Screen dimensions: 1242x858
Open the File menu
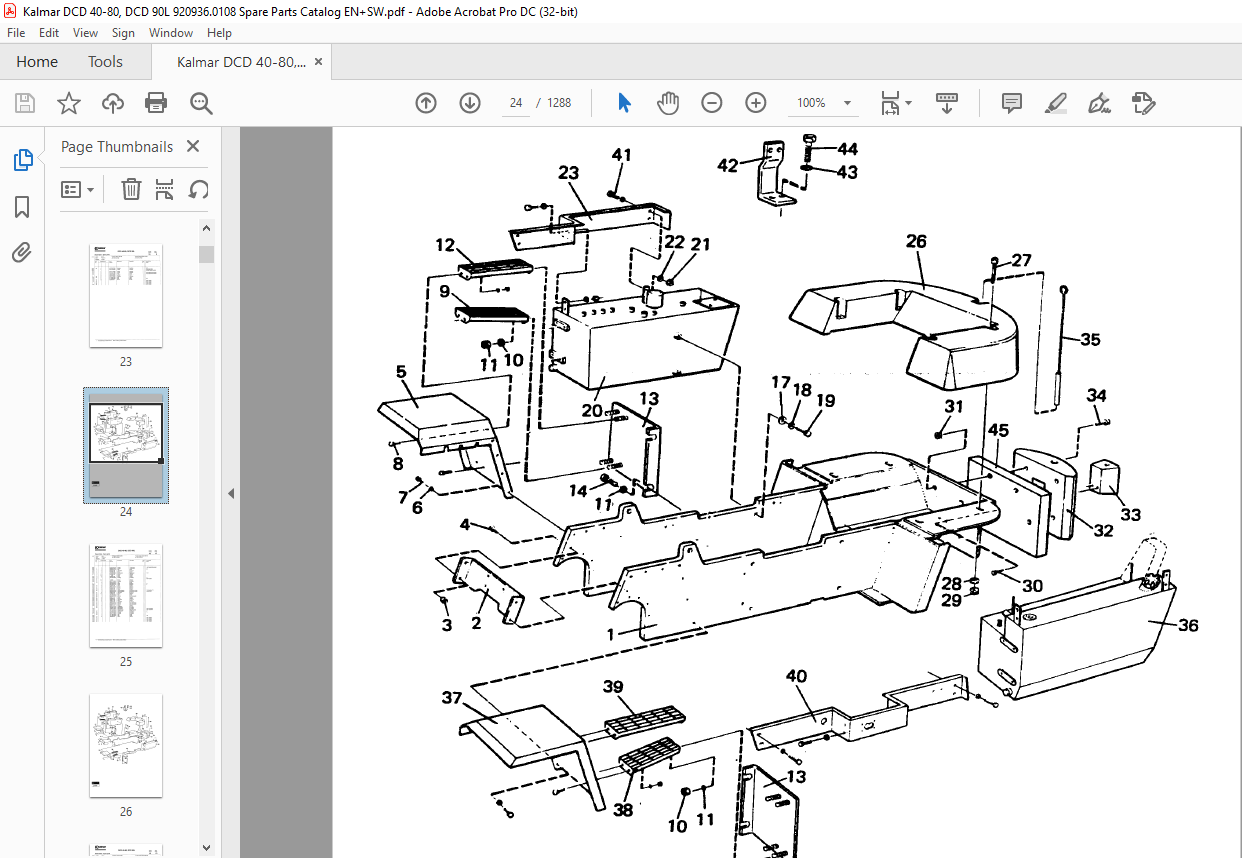[16, 33]
